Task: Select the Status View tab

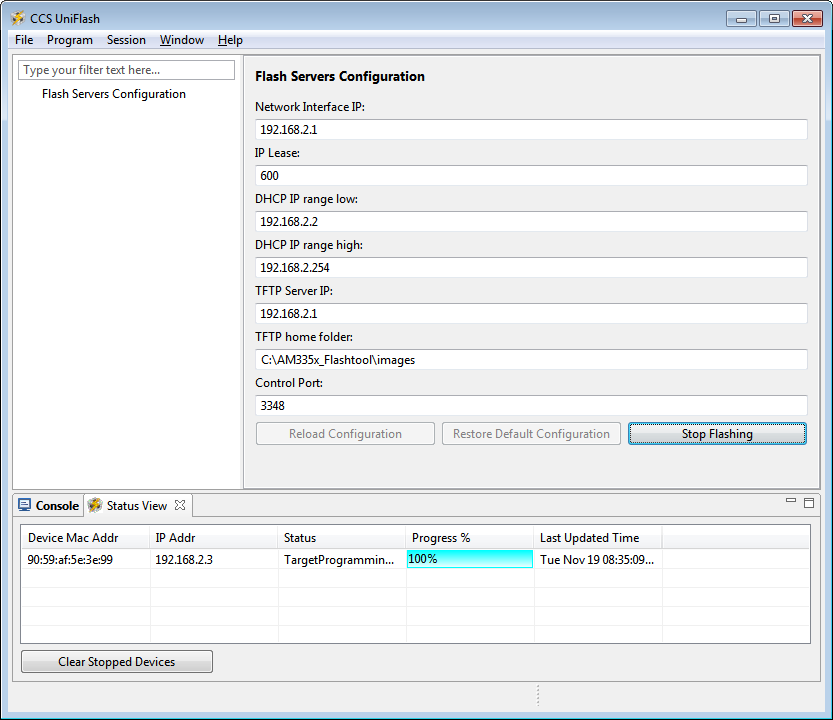Action: (136, 506)
